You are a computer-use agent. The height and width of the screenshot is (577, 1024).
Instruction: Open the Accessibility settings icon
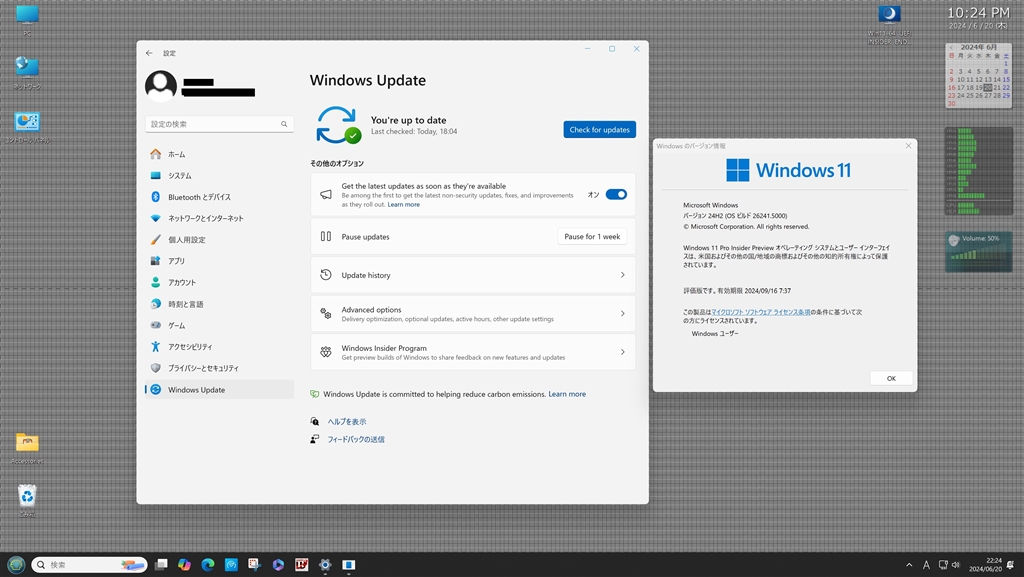coord(155,347)
